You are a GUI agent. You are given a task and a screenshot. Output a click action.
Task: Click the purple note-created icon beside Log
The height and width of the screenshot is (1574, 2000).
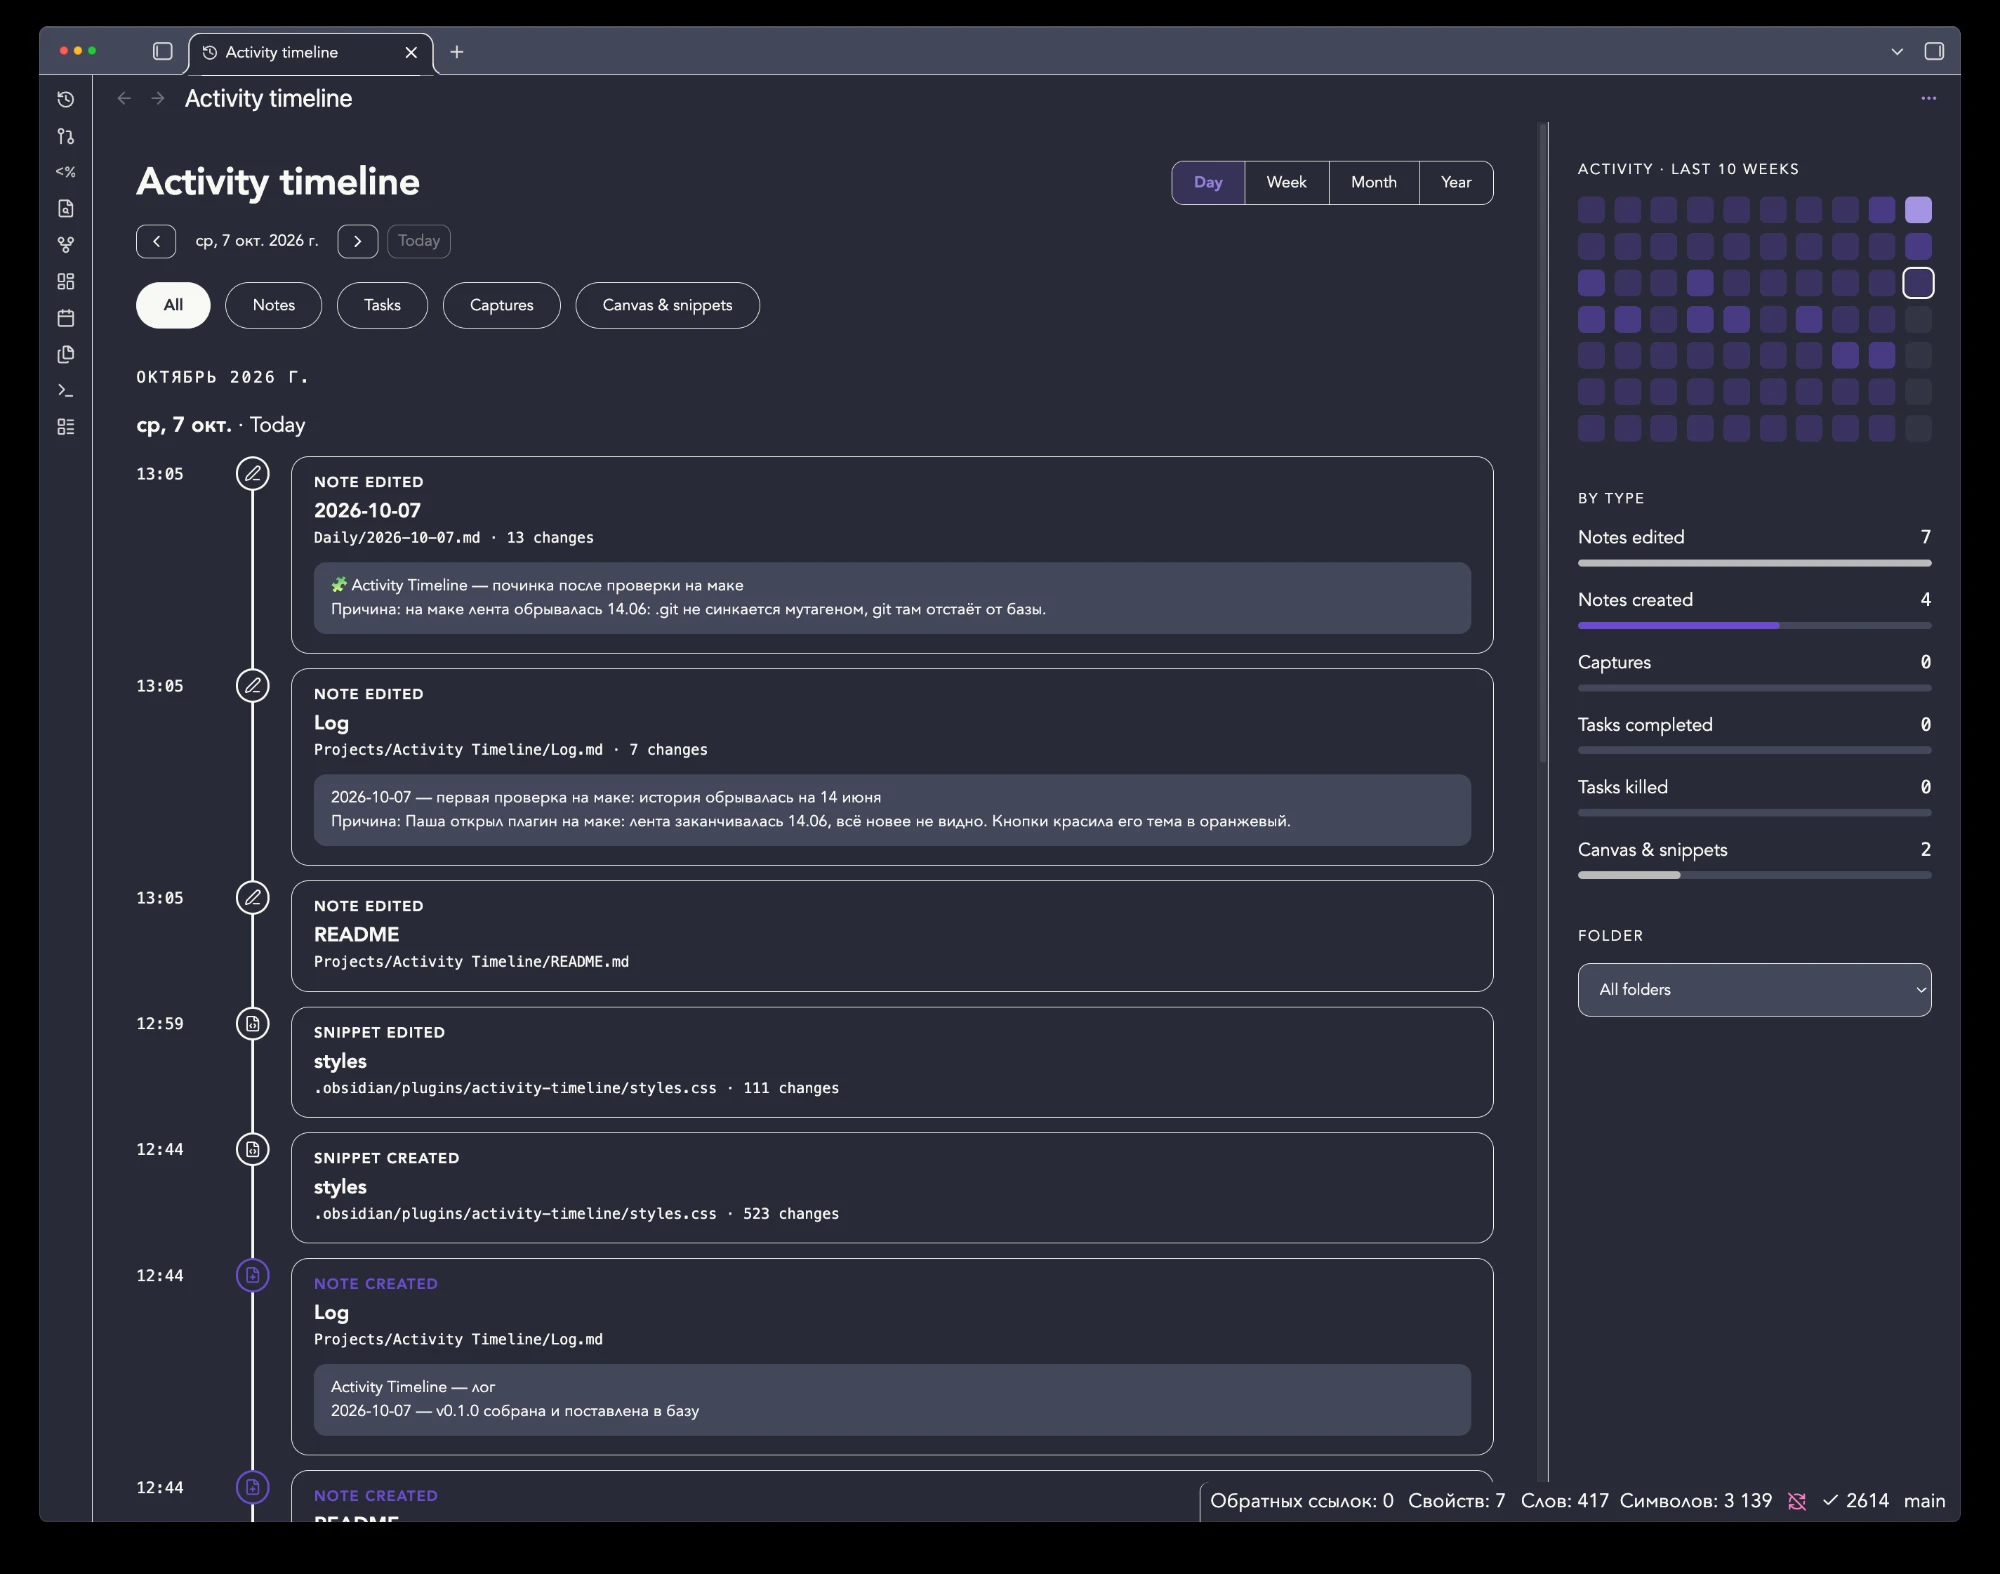click(253, 1275)
